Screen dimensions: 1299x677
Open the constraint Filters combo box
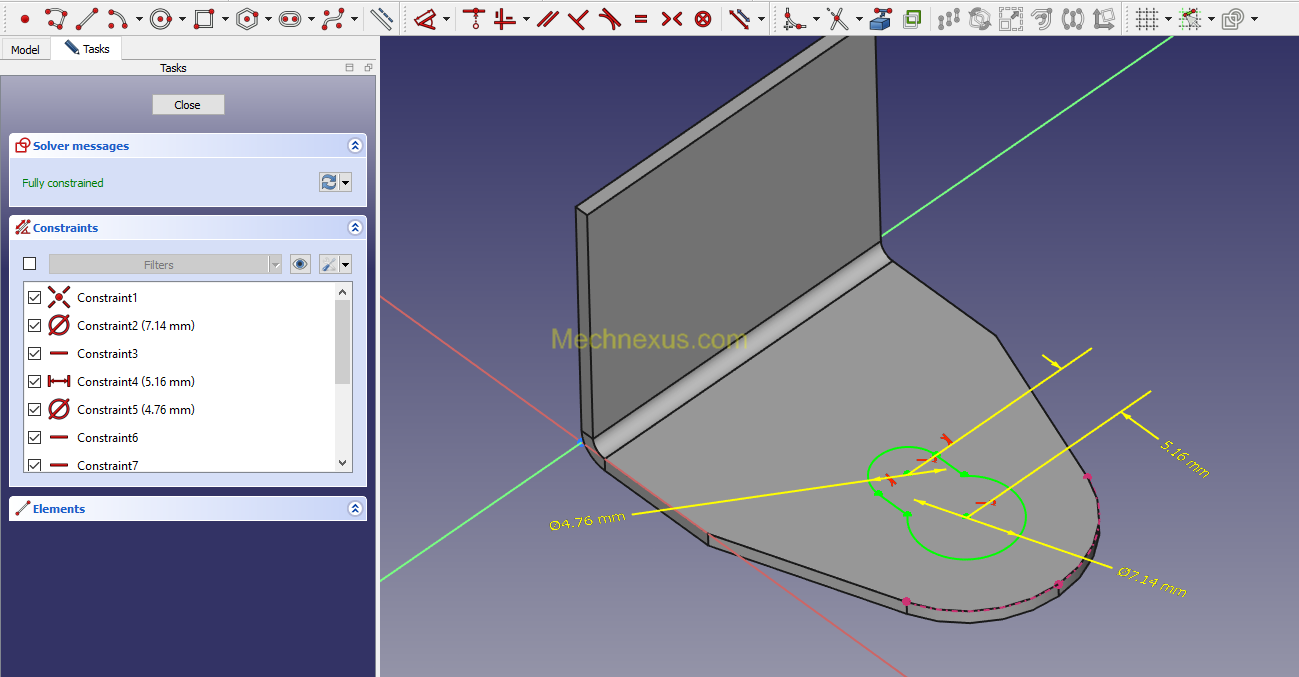[165, 264]
